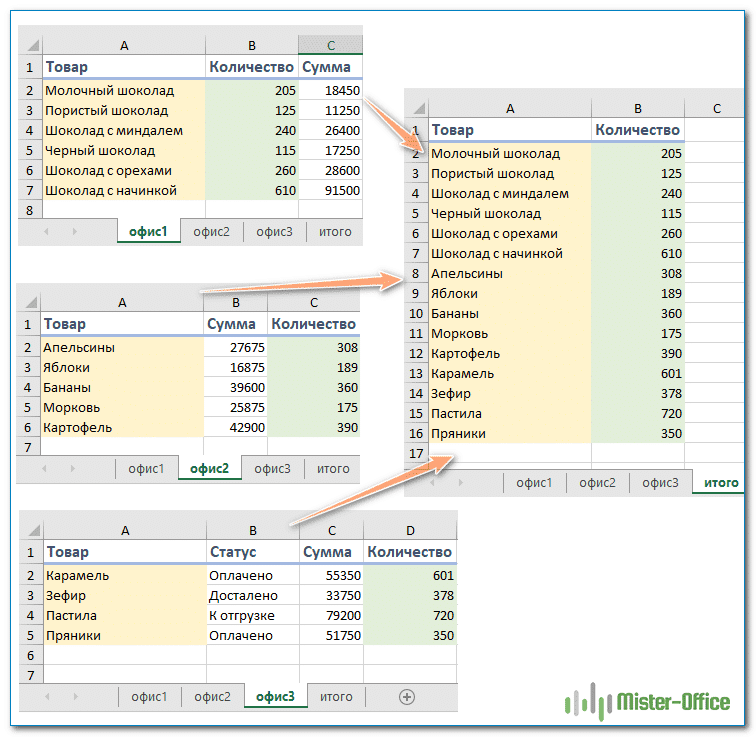Open итого tab in the panel where офис2 is active

333,469
